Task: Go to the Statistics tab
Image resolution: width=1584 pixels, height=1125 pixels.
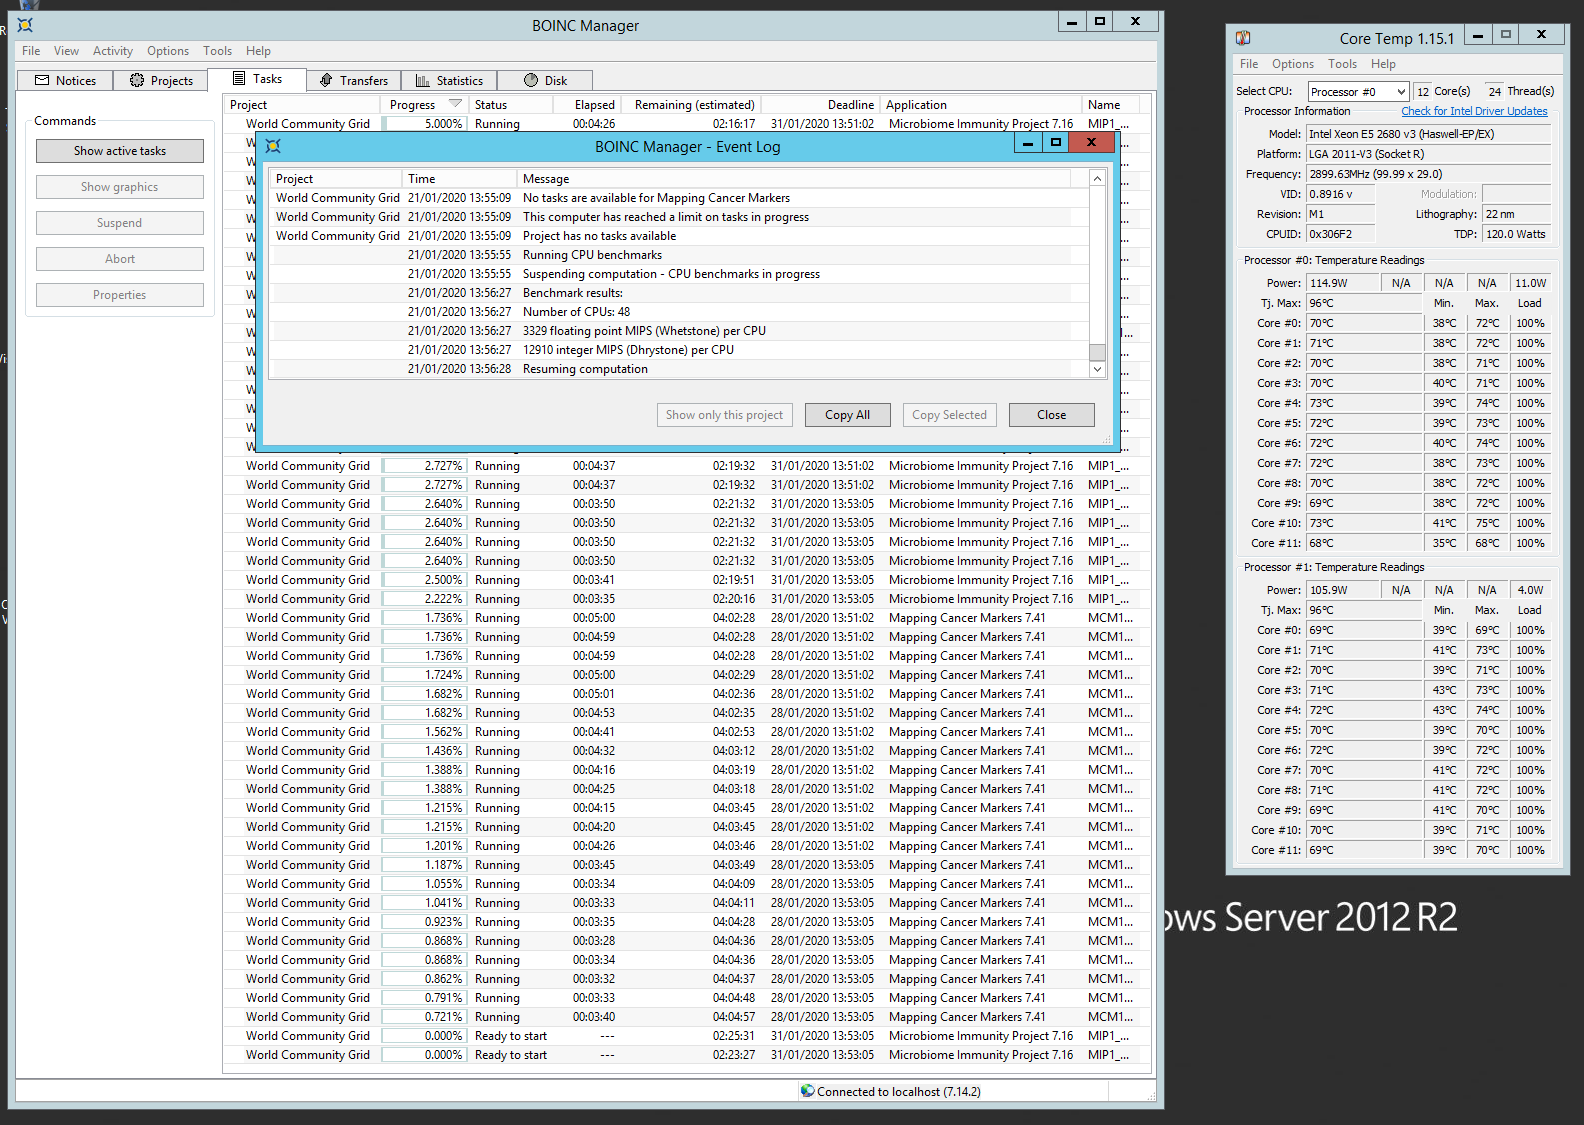Action: pyautogui.click(x=449, y=80)
